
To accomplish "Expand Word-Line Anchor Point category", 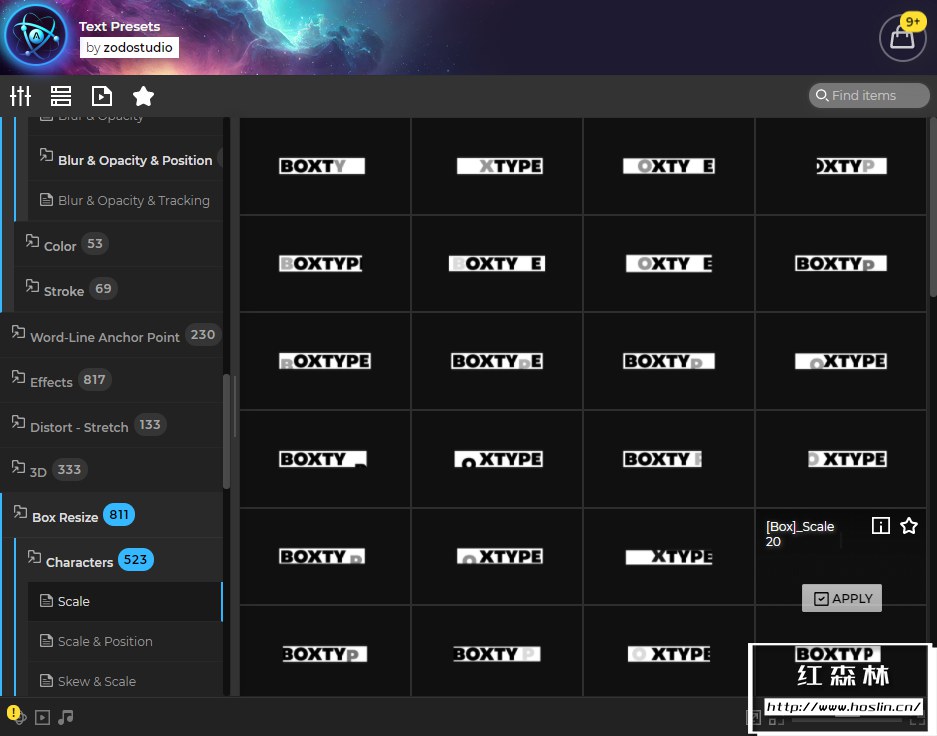I will [x=112, y=336].
